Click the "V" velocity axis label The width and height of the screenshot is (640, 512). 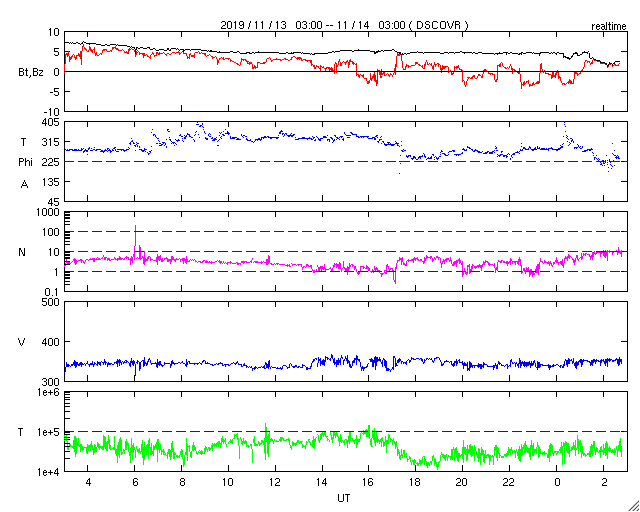point(22,342)
